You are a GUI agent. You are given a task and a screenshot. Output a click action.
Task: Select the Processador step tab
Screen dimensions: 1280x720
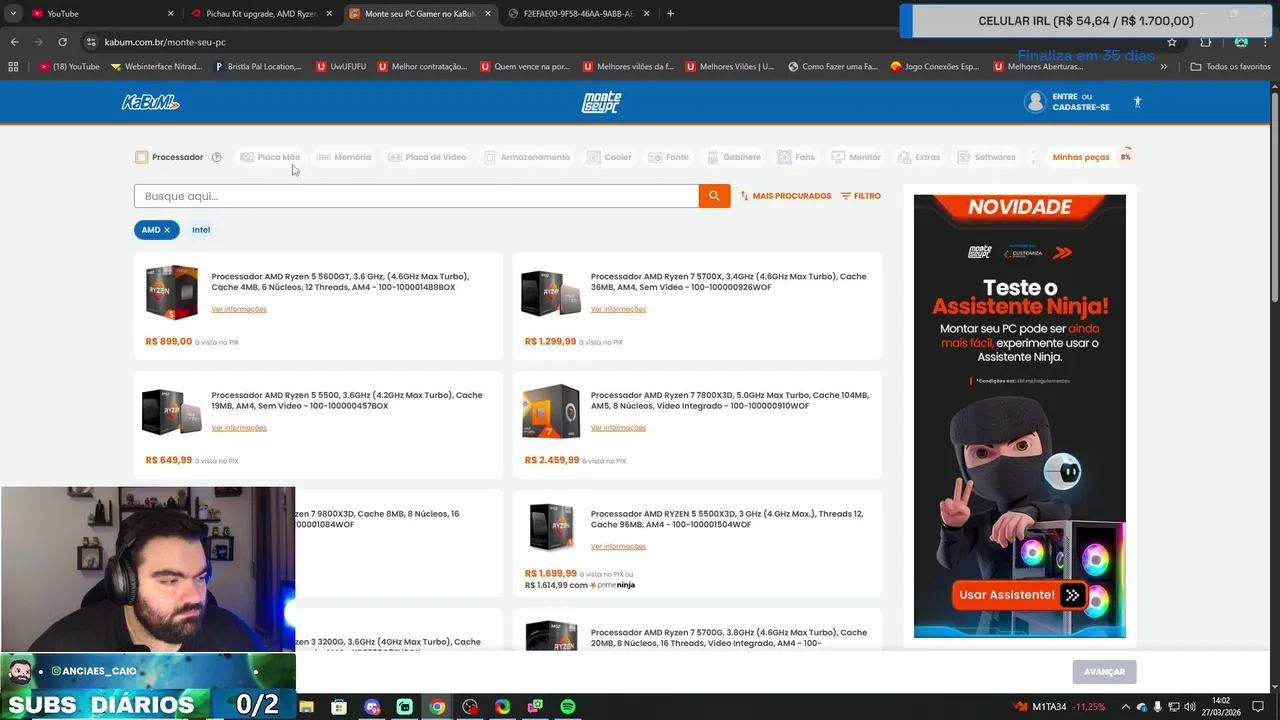(x=169, y=157)
